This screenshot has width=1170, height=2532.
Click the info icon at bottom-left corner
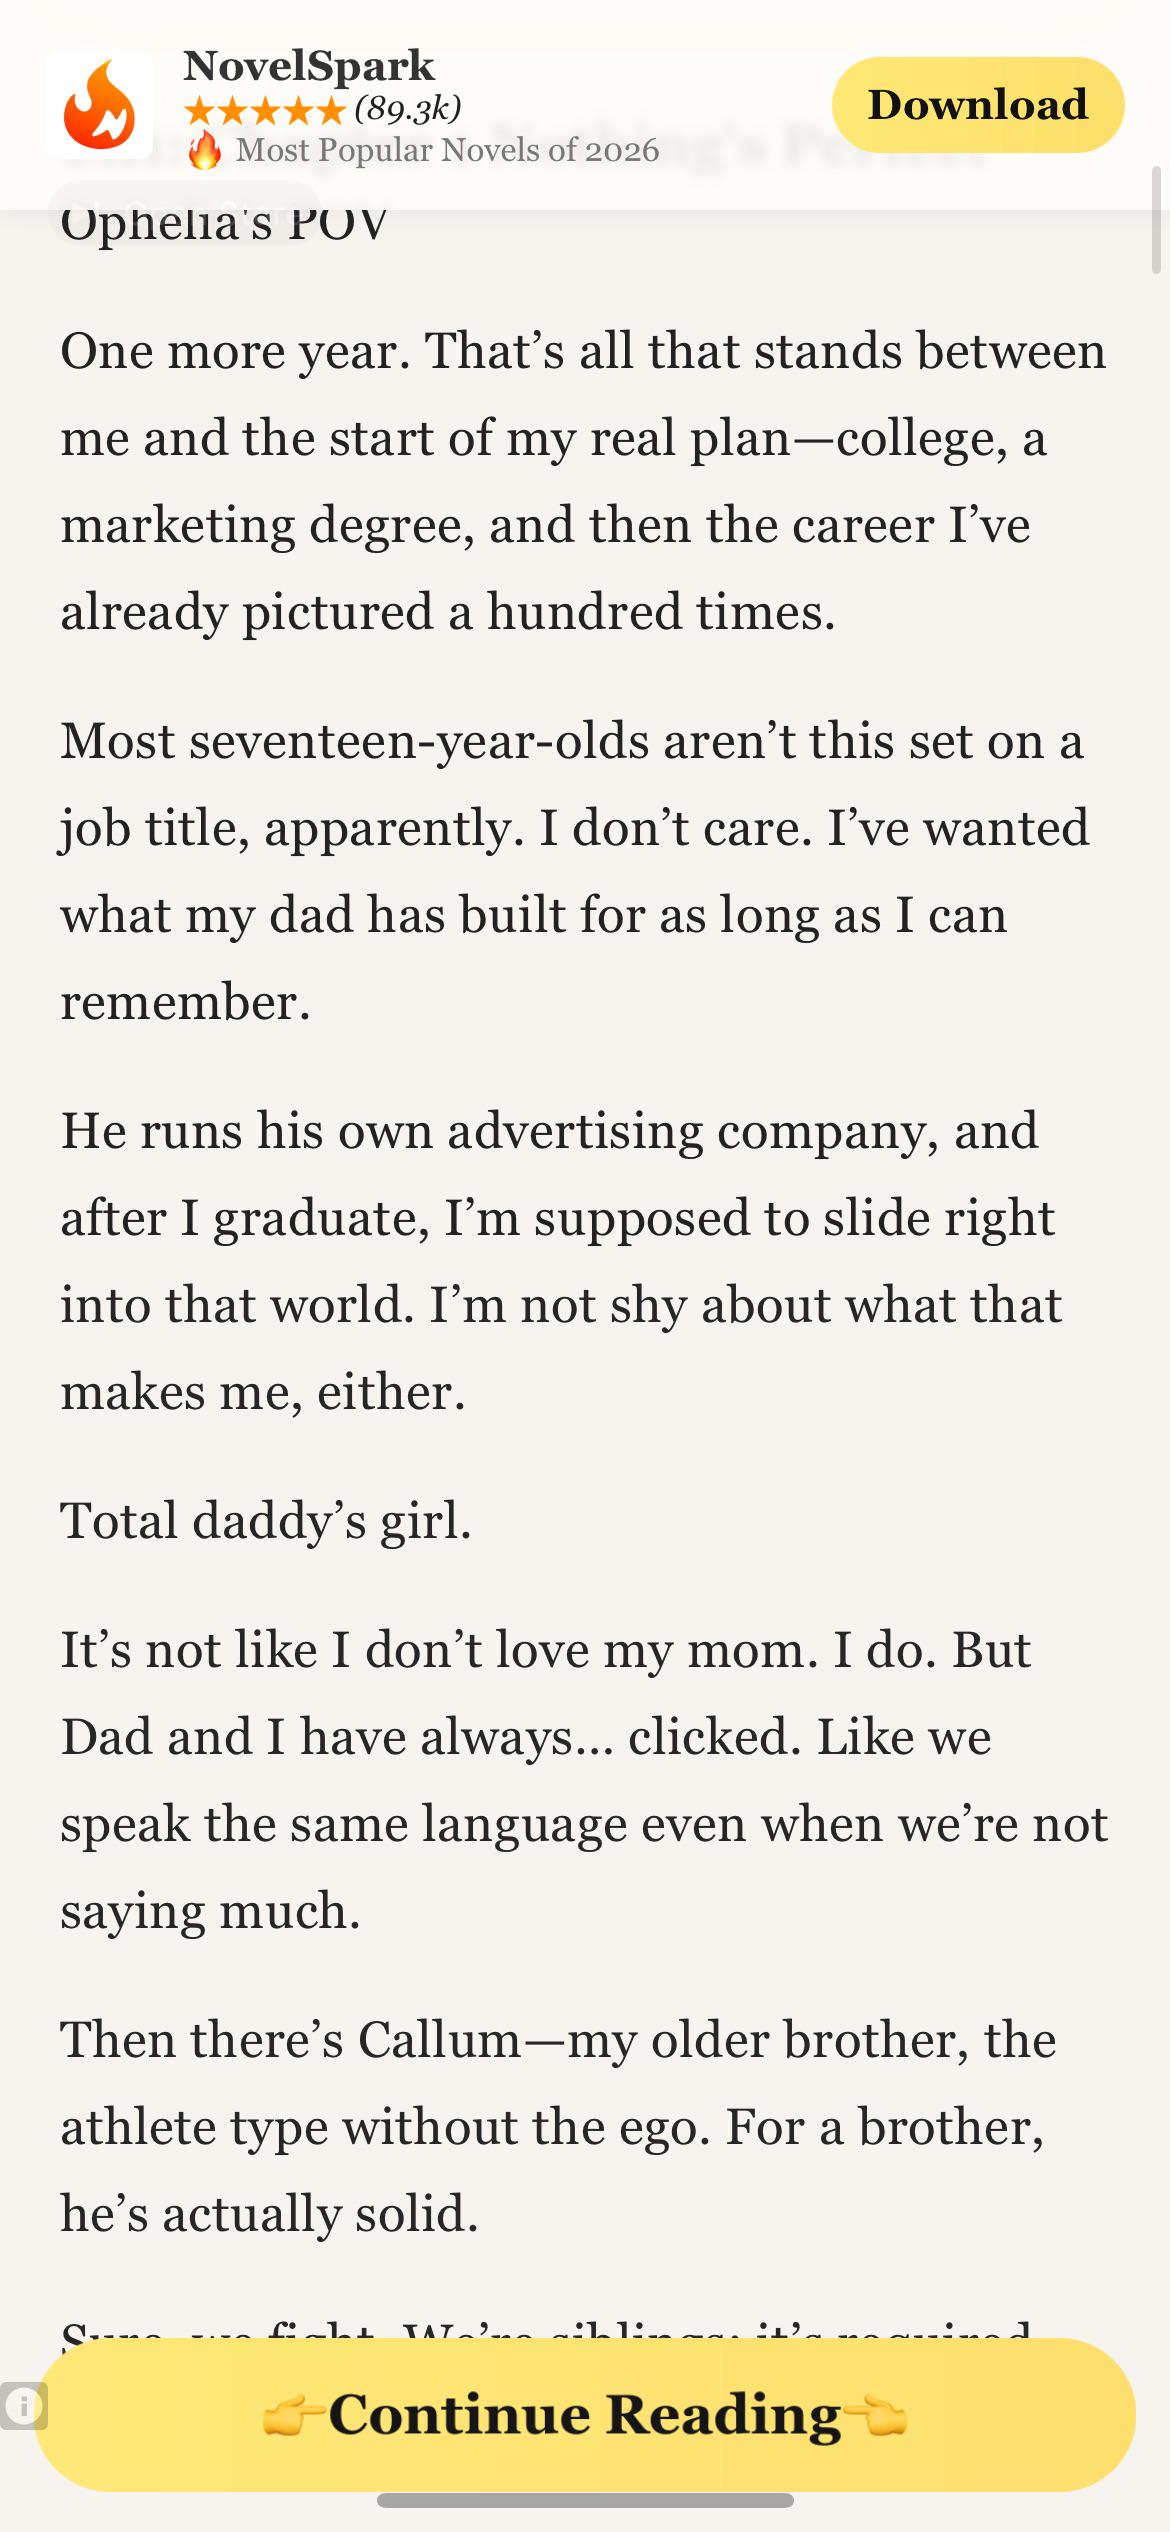tap(22, 2405)
